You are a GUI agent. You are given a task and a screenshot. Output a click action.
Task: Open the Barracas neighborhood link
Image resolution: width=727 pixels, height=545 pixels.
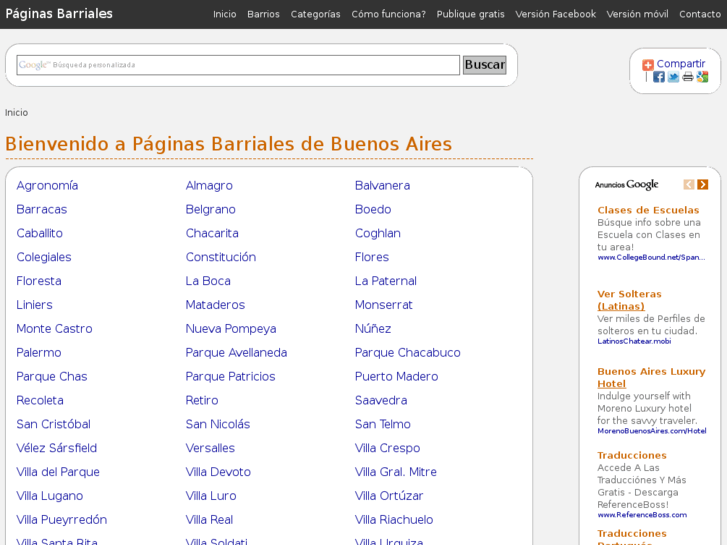coord(42,210)
